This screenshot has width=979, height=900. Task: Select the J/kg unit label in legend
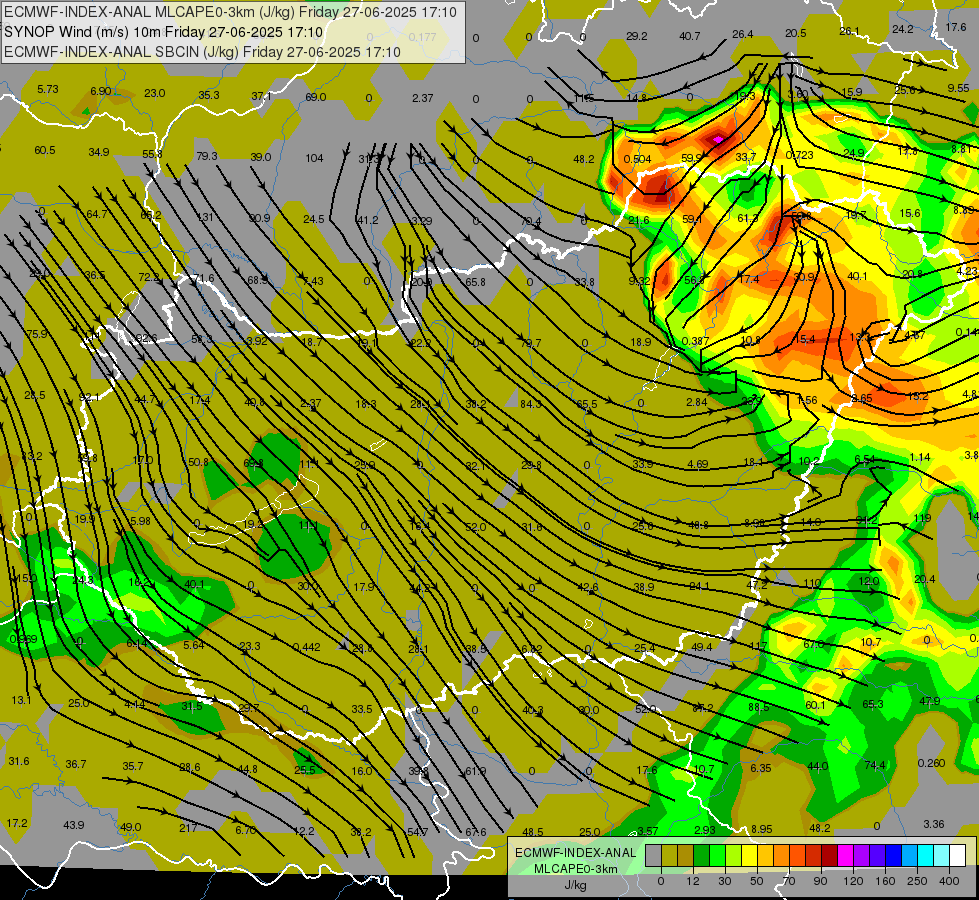(575, 885)
